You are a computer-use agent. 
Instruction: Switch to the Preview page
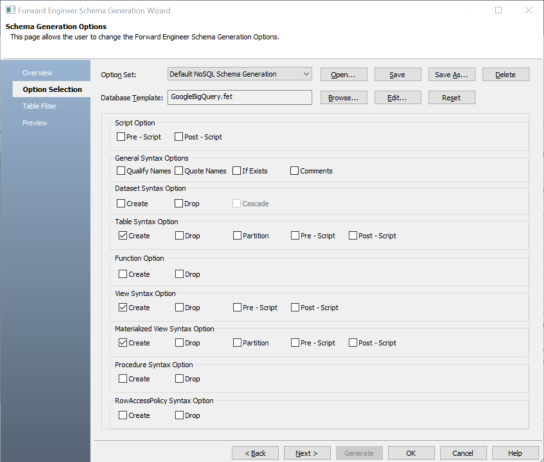pyautogui.click(x=35, y=123)
